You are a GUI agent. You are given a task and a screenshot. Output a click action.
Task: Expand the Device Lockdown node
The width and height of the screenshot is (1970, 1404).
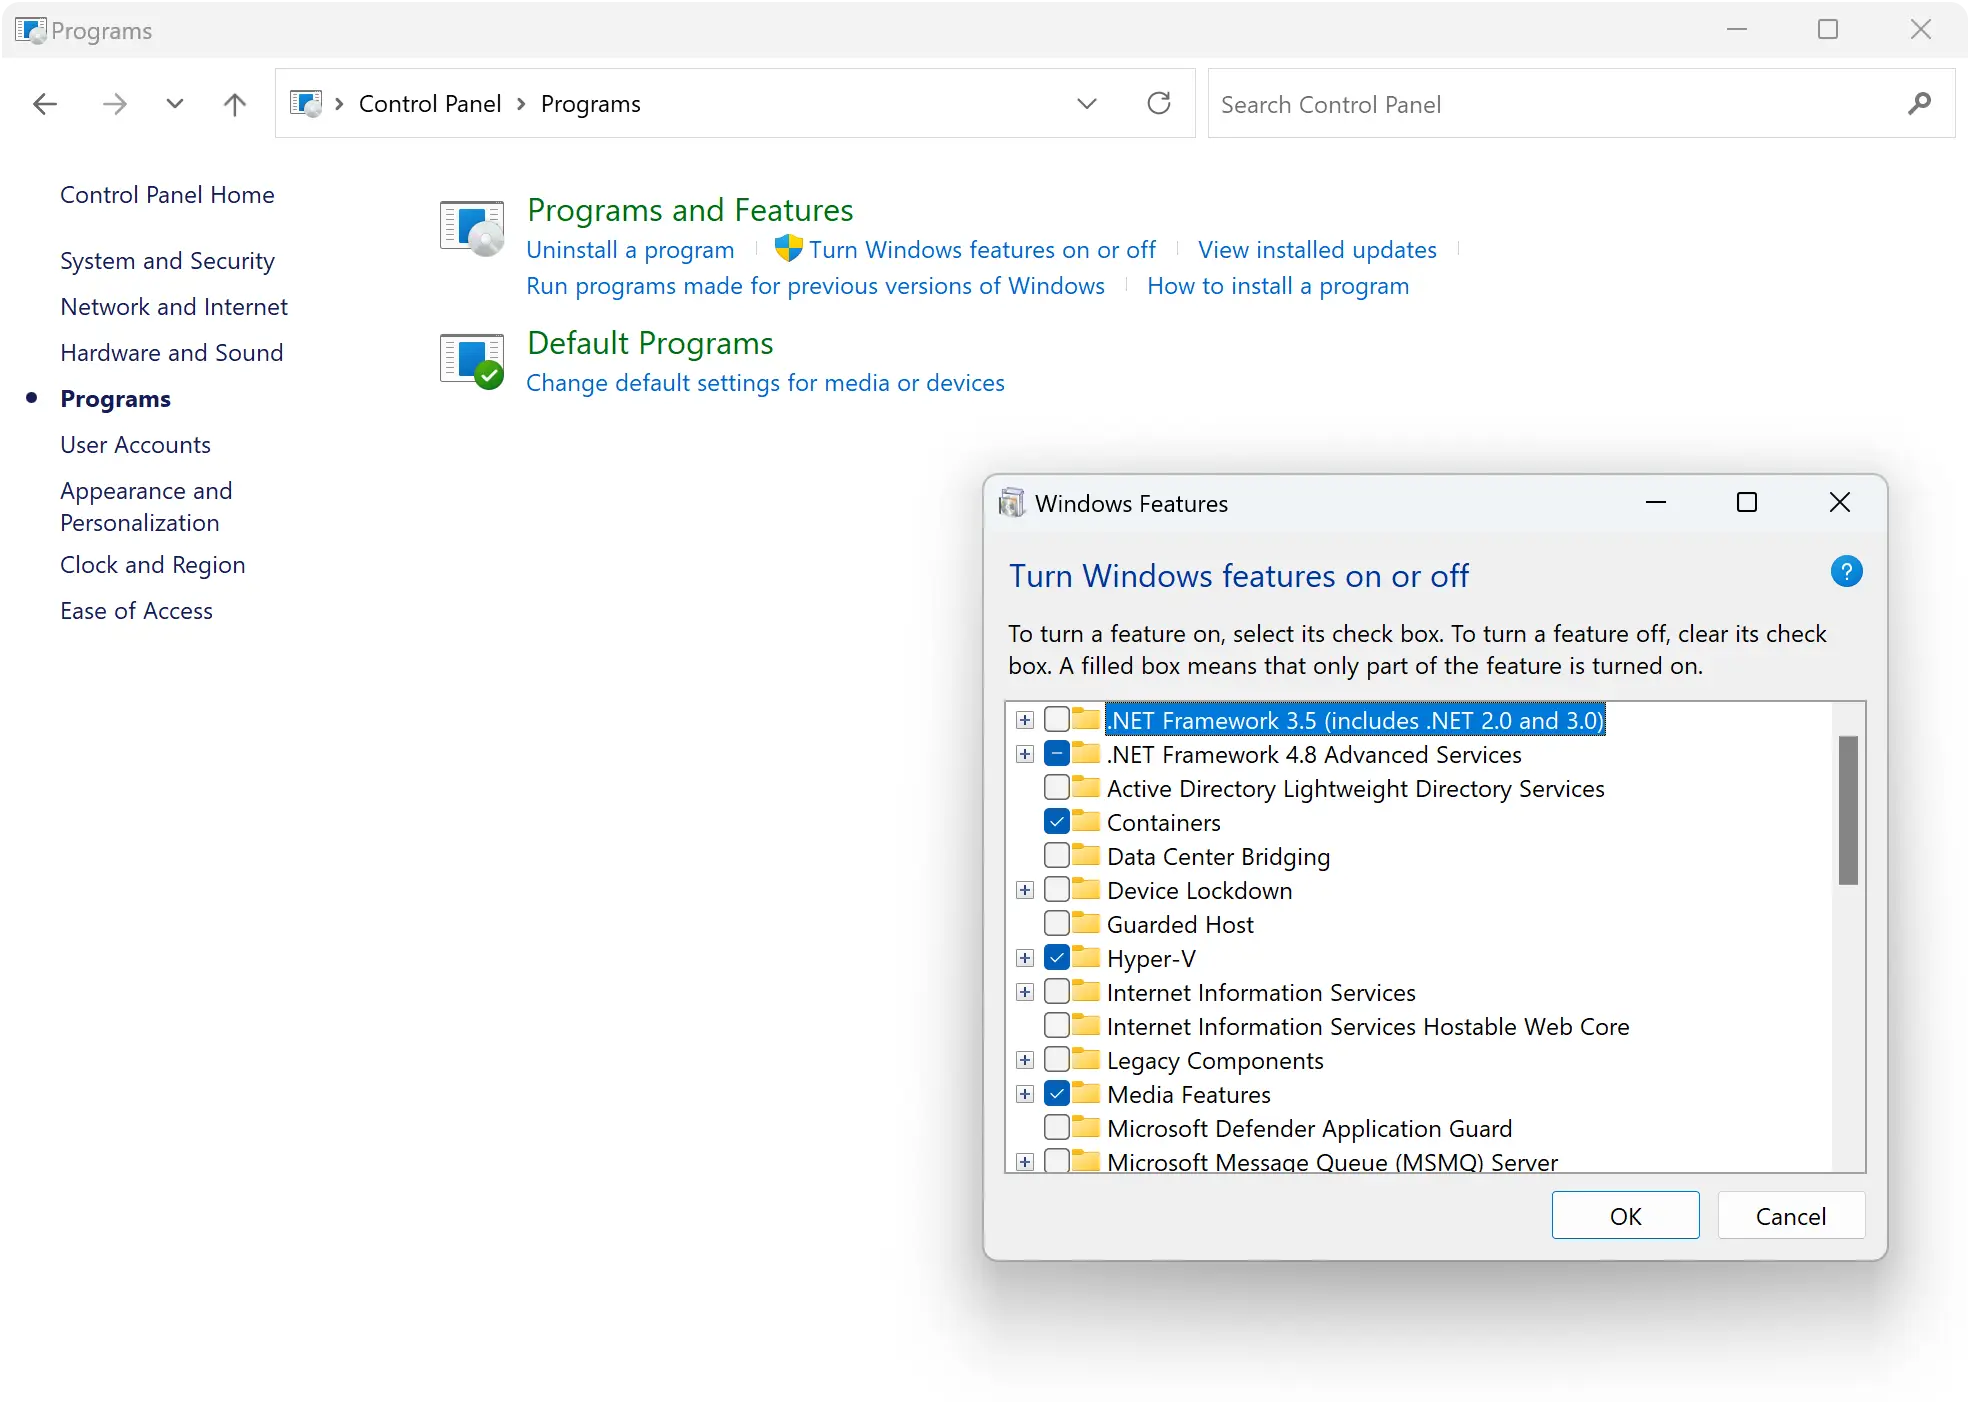1025,890
